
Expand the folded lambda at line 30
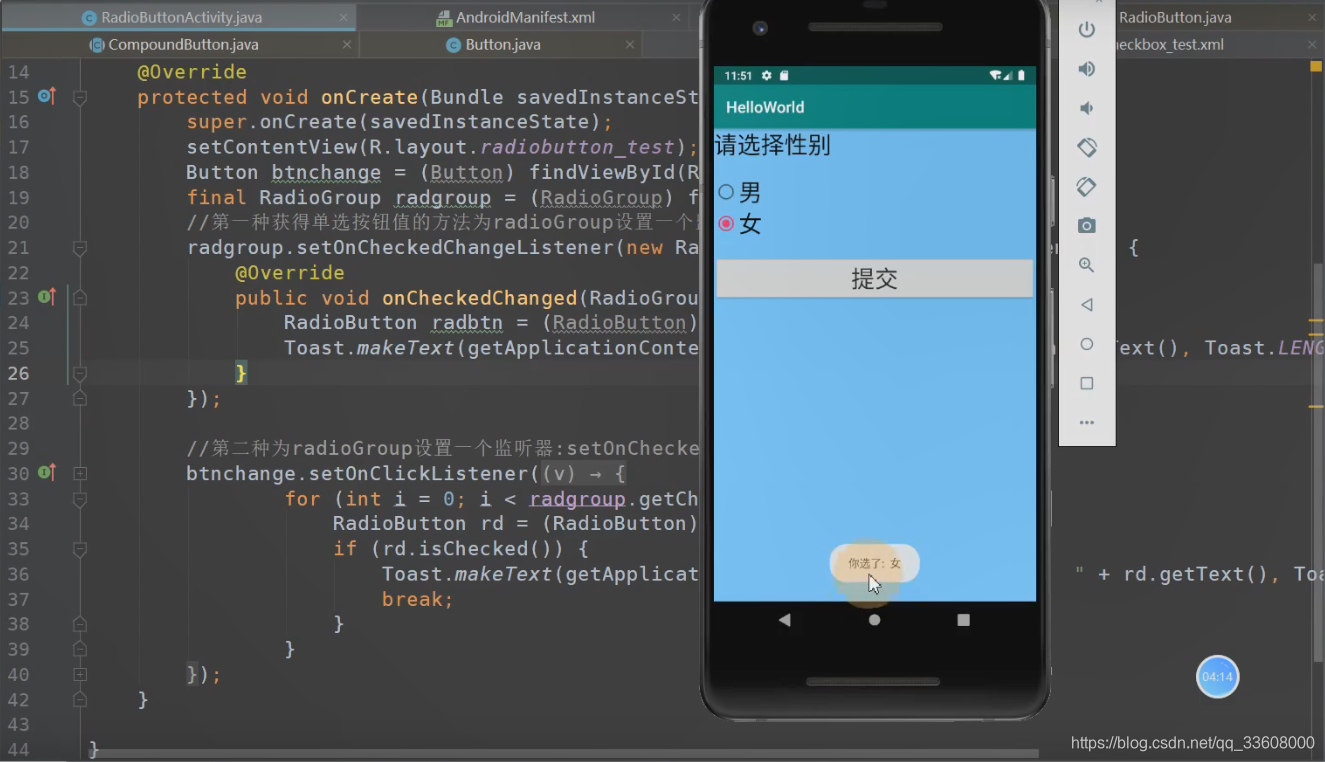coord(80,473)
